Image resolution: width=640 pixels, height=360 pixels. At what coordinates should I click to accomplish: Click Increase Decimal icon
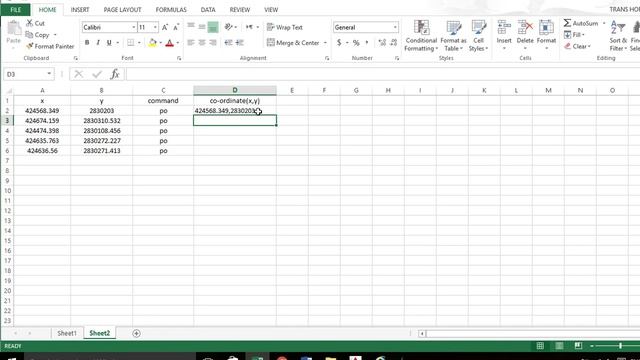click(x=382, y=42)
